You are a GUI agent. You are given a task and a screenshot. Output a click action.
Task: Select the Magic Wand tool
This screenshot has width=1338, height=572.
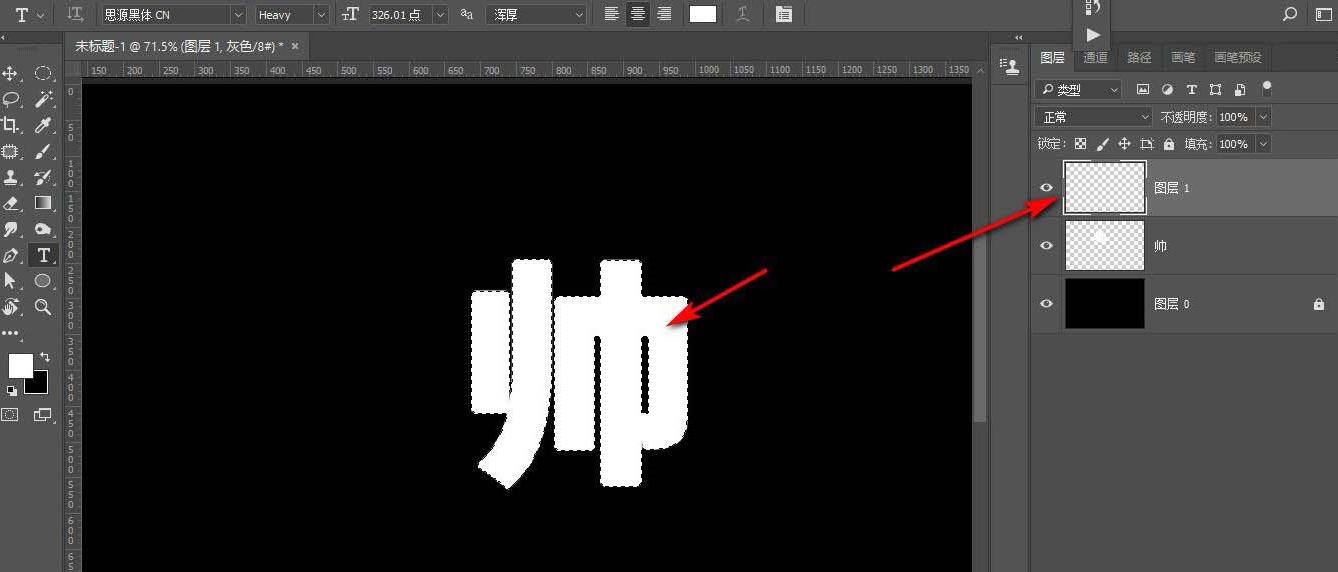(x=43, y=99)
